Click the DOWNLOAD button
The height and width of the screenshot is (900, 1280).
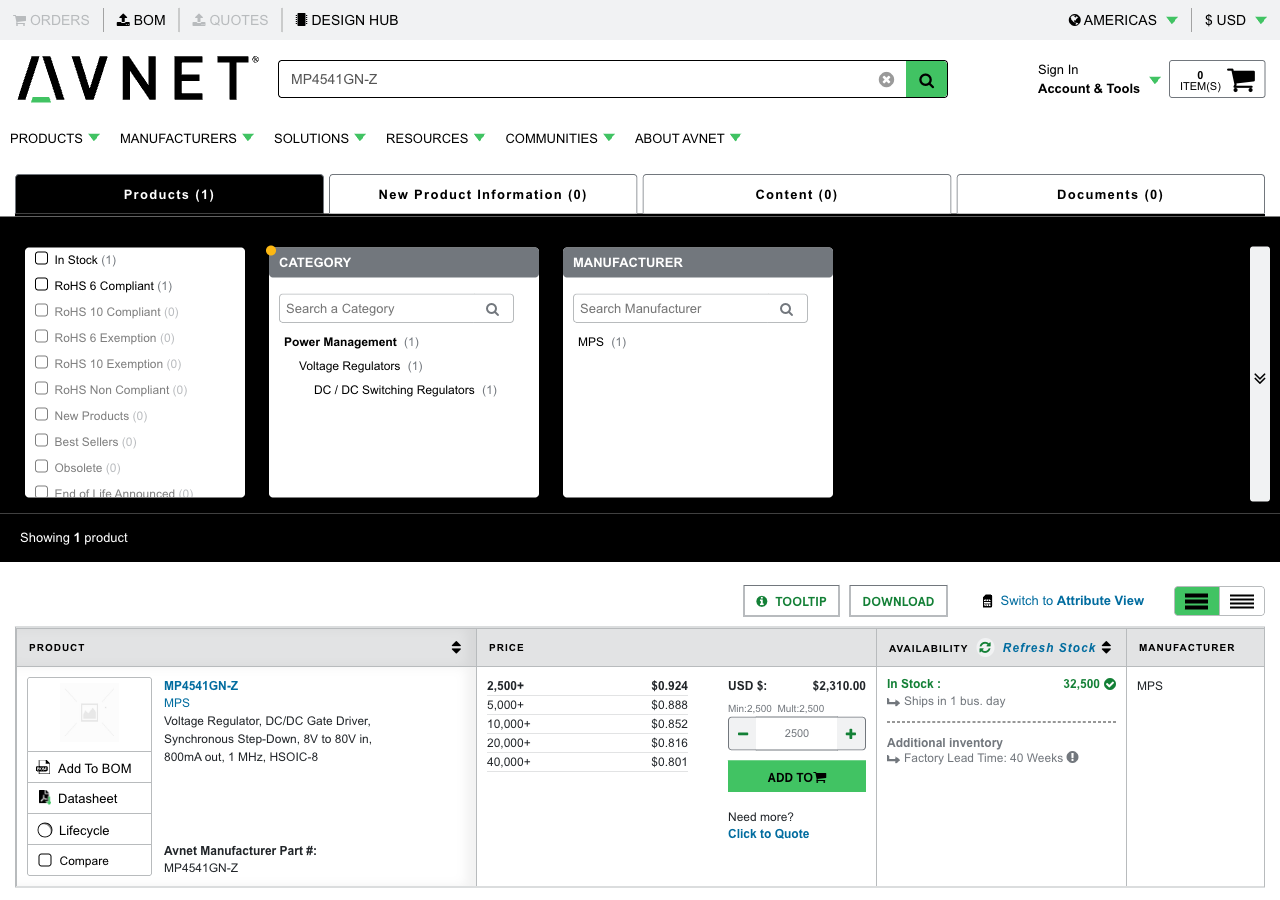pyautogui.click(x=898, y=601)
